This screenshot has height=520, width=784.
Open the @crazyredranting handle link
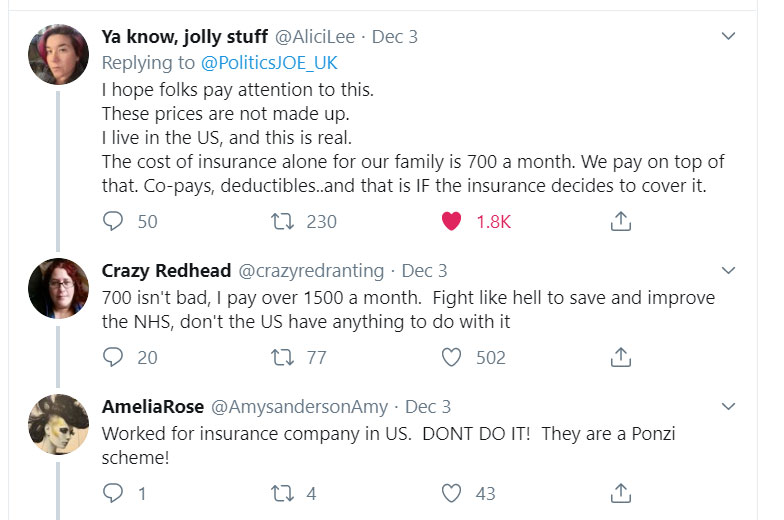click(313, 271)
